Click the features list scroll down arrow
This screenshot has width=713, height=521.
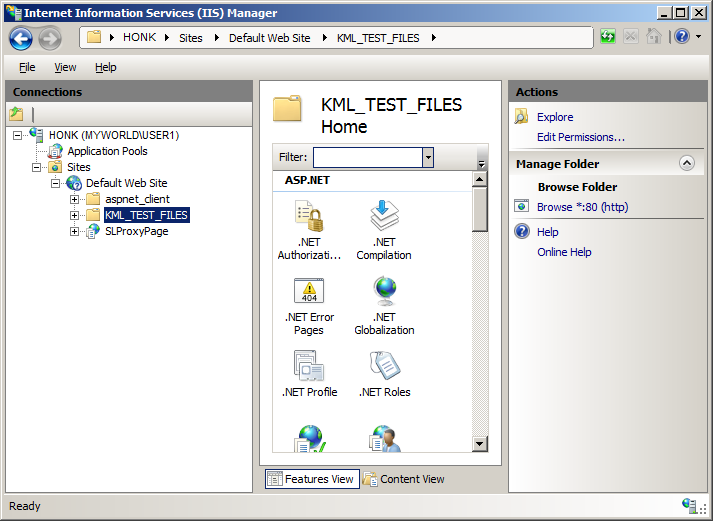pos(479,444)
